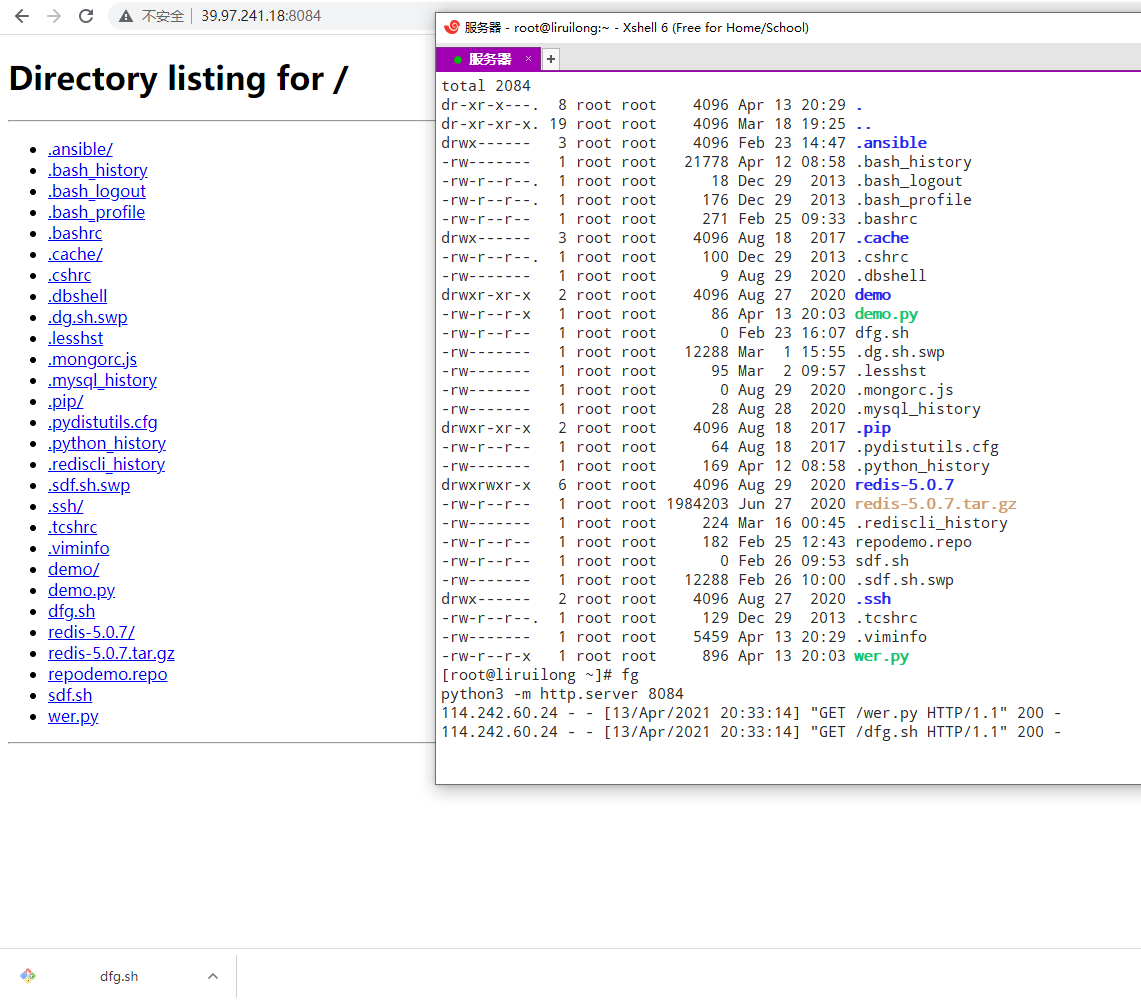The width and height of the screenshot is (1141, 1001).
Task: Click the GET /wer.py log line
Action: tap(751, 713)
